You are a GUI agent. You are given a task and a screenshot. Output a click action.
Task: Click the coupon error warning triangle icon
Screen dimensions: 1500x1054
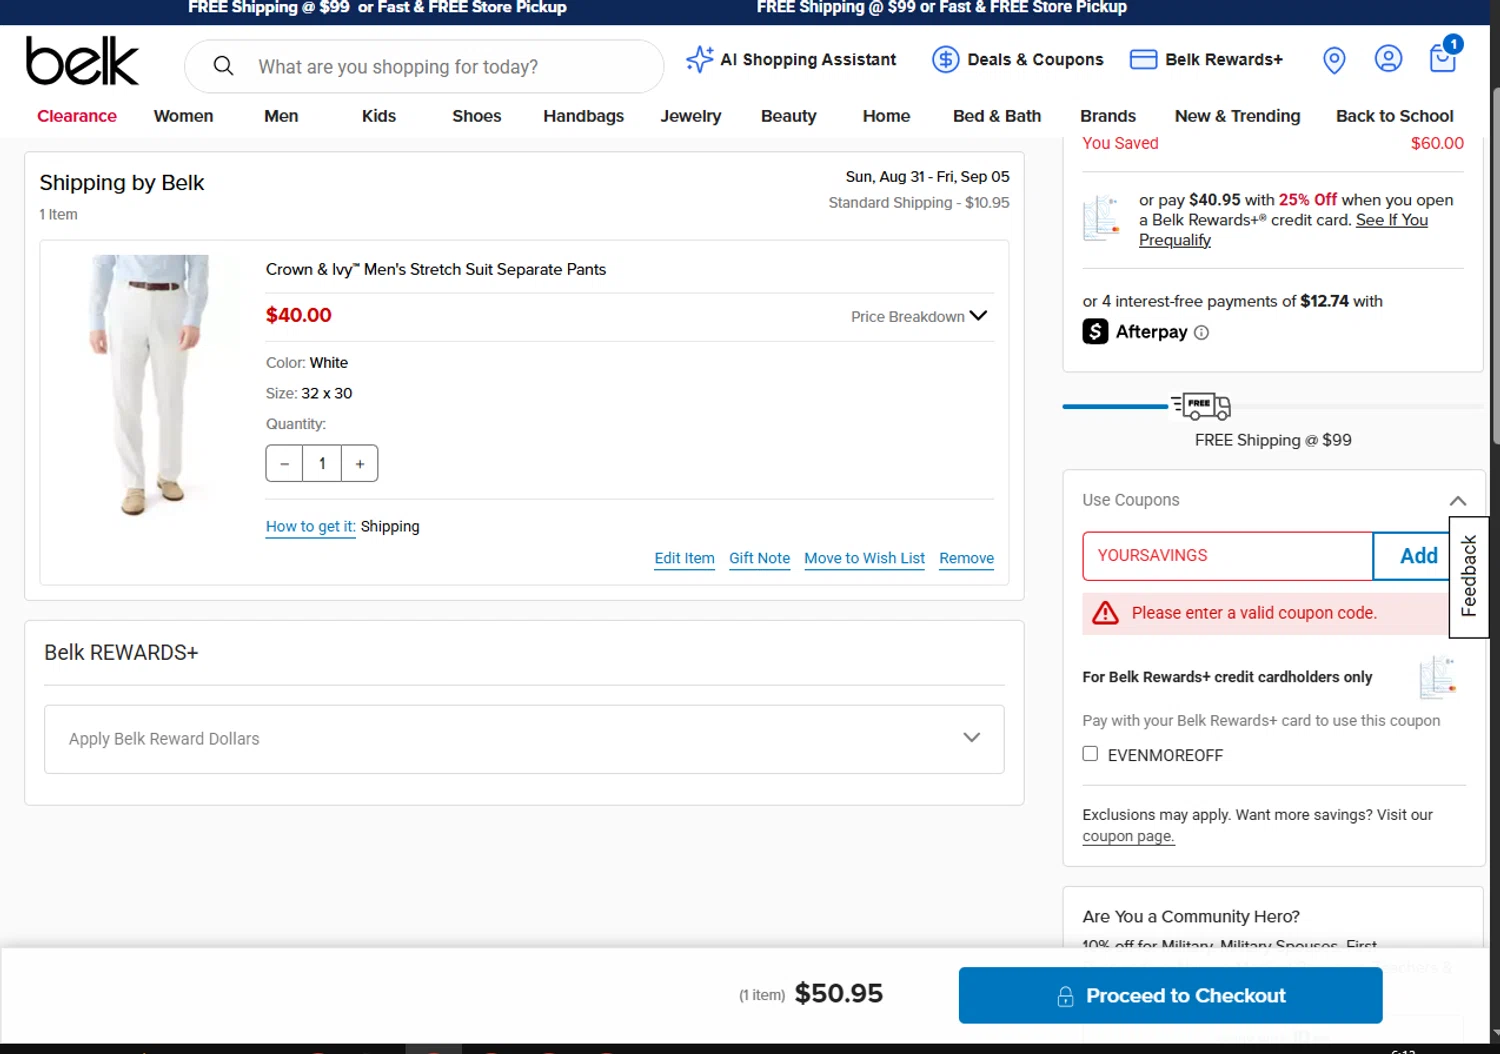pos(1105,613)
